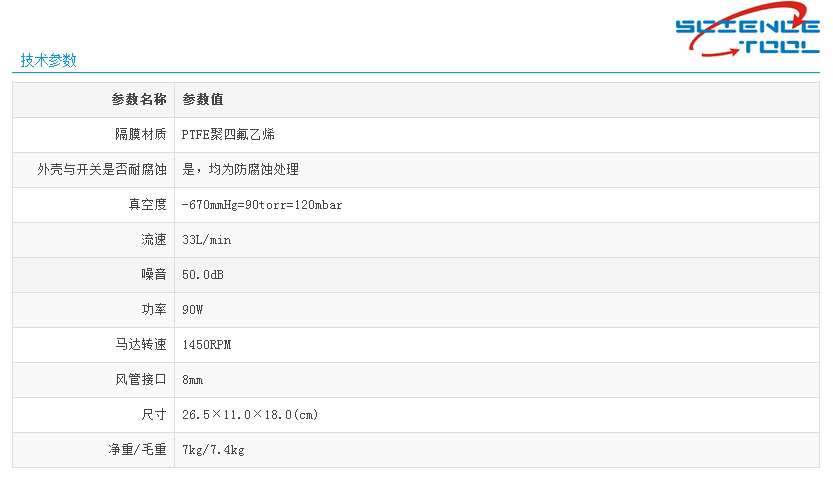Select the 噪音 row label
Viewport: 833px width, 477px height.
[x=153, y=275]
